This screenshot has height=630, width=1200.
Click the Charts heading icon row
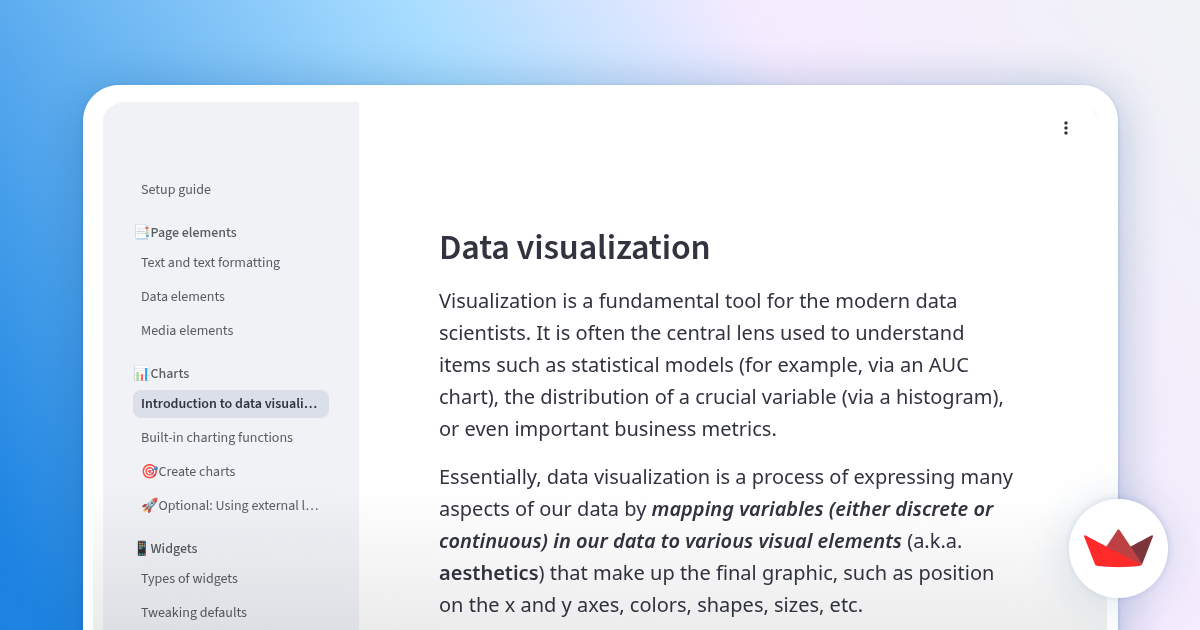pos(162,373)
